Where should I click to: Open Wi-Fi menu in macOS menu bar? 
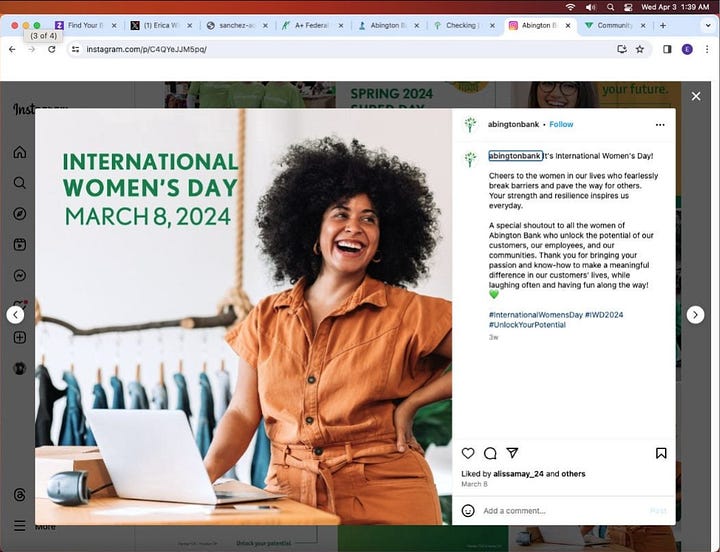570,7
